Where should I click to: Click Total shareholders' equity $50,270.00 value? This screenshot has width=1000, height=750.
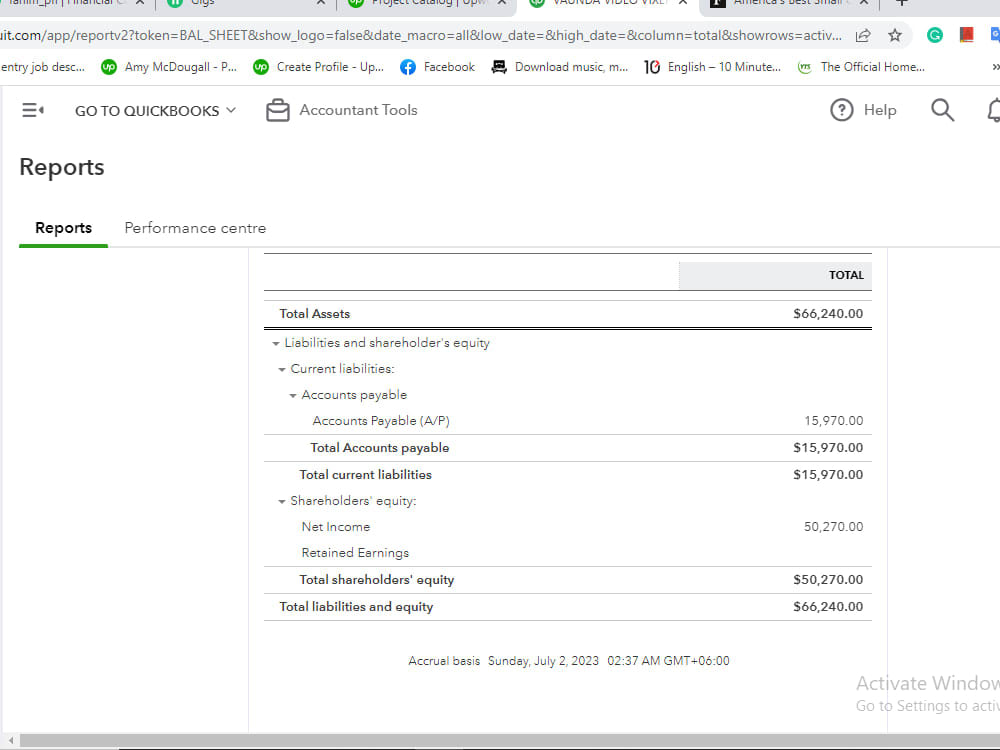(828, 580)
